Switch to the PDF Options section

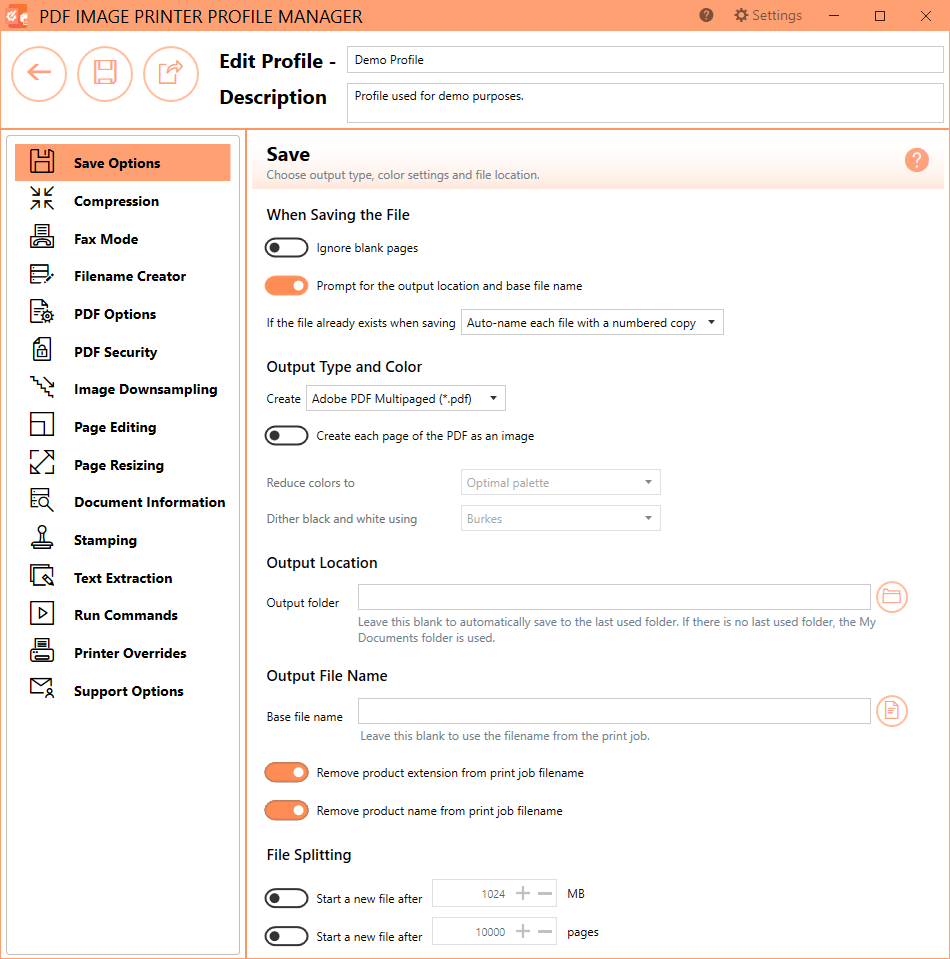click(x=41, y=314)
